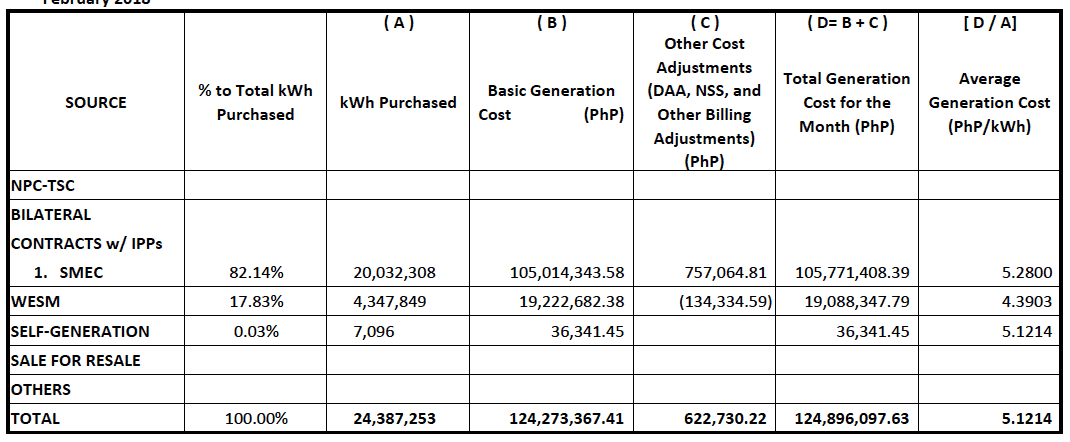Click the 'kWh Purchased' column header

[x=397, y=102]
